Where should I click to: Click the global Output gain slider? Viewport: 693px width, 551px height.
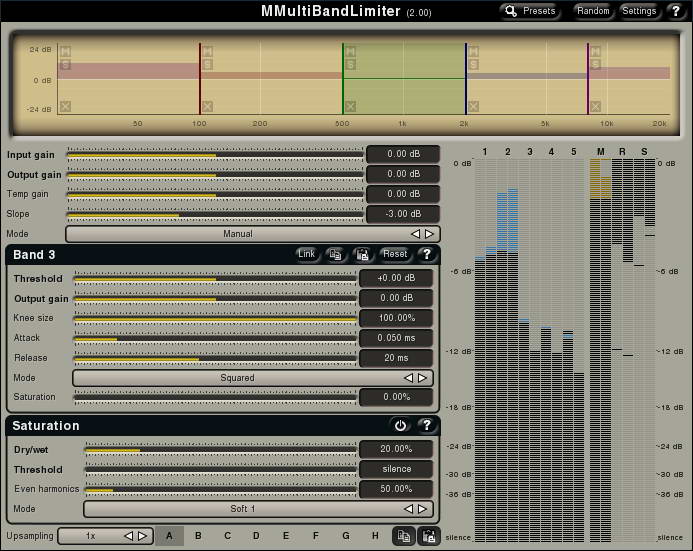click(x=215, y=174)
